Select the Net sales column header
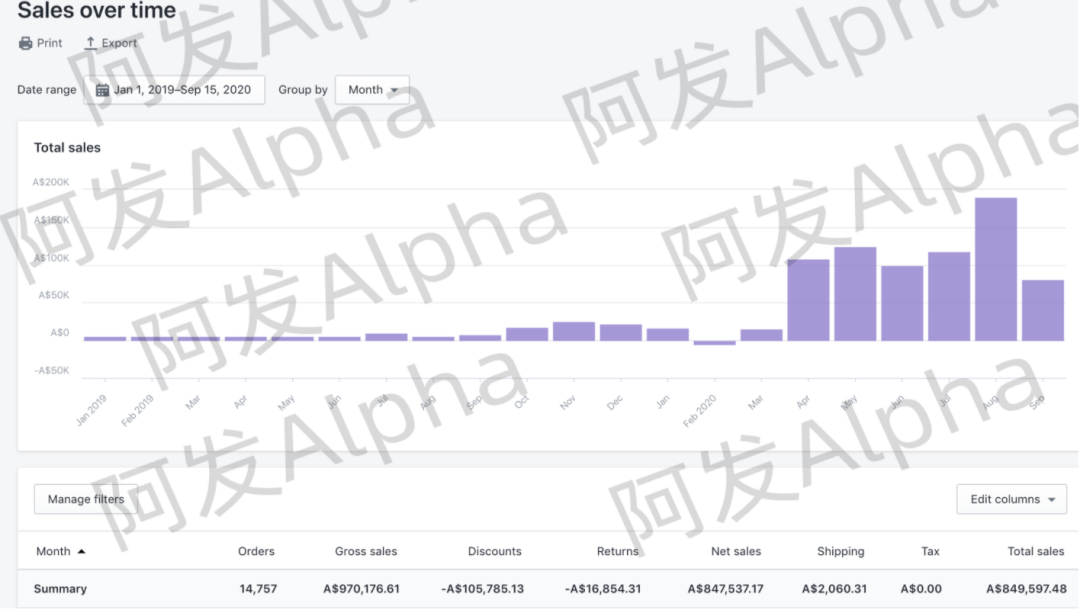This screenshot has width=1080, height=616. pyautogui.click(x=735, y=551)
